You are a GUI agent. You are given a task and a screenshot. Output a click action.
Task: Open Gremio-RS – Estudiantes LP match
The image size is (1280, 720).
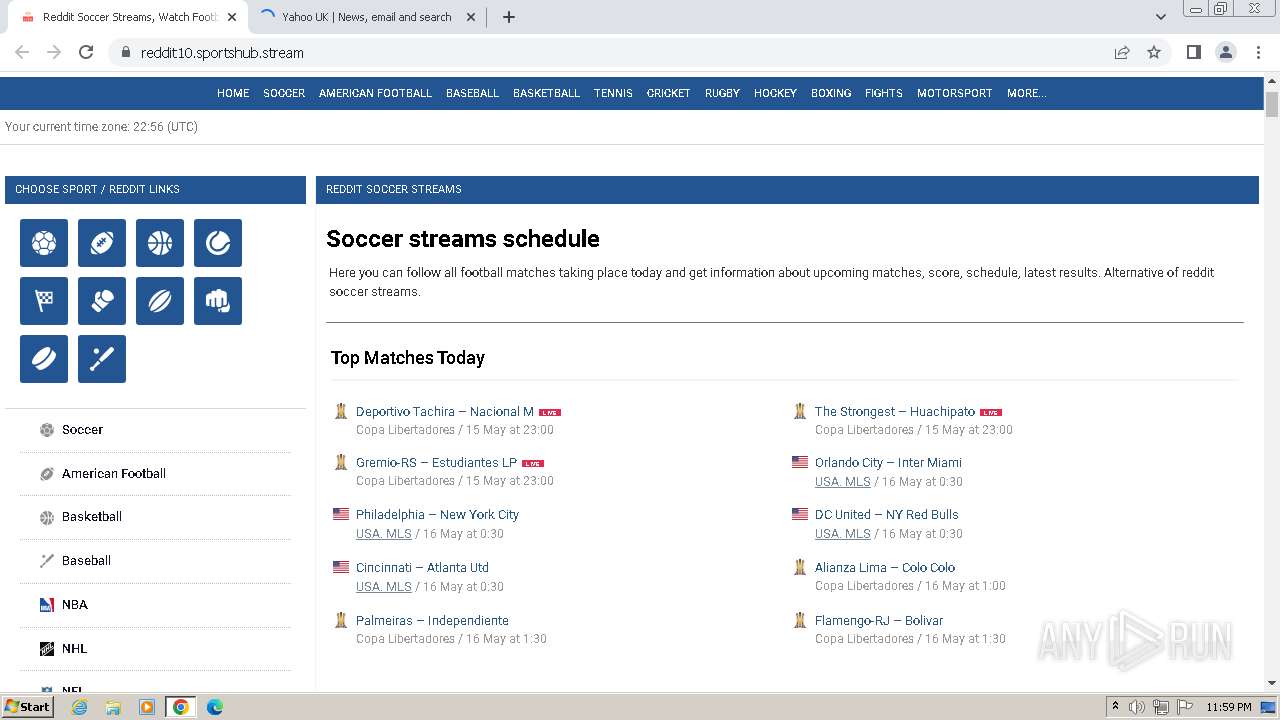(x=436, y=463)
